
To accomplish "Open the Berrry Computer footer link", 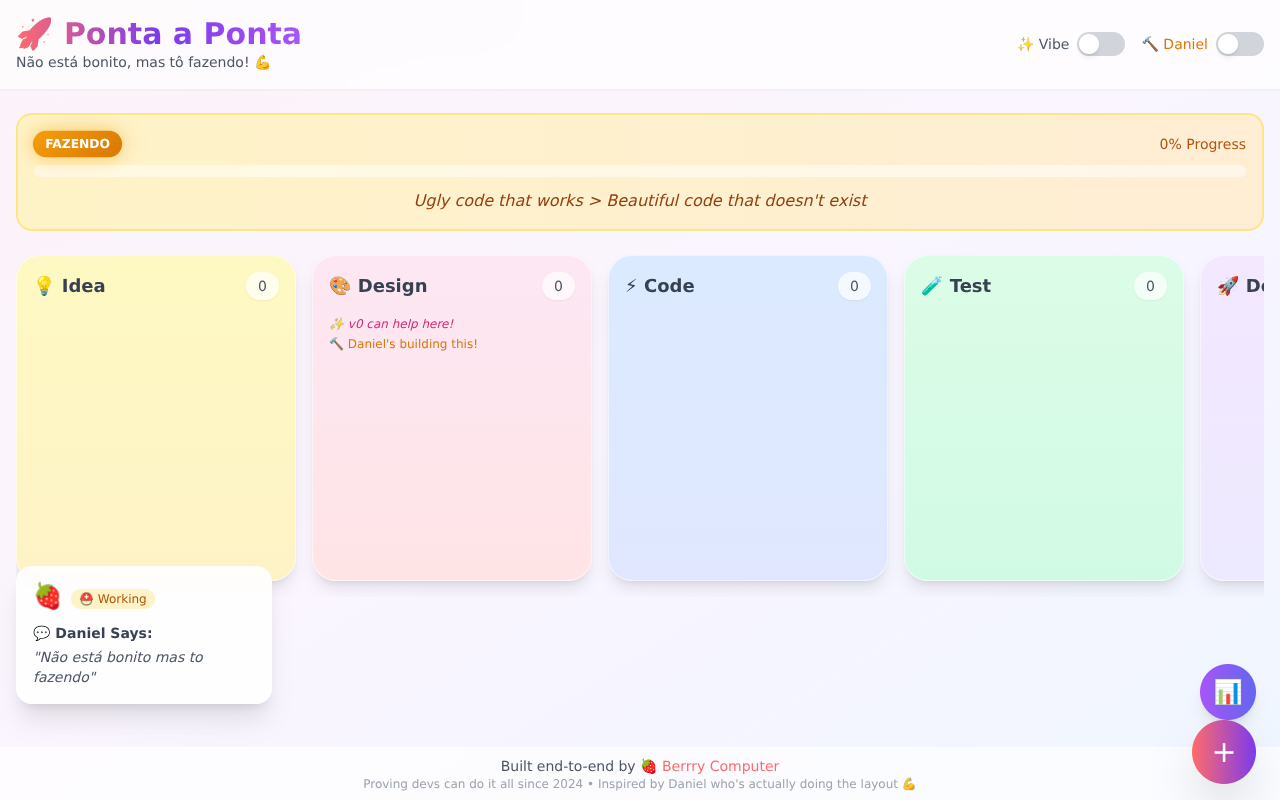I will click(719, 766).
